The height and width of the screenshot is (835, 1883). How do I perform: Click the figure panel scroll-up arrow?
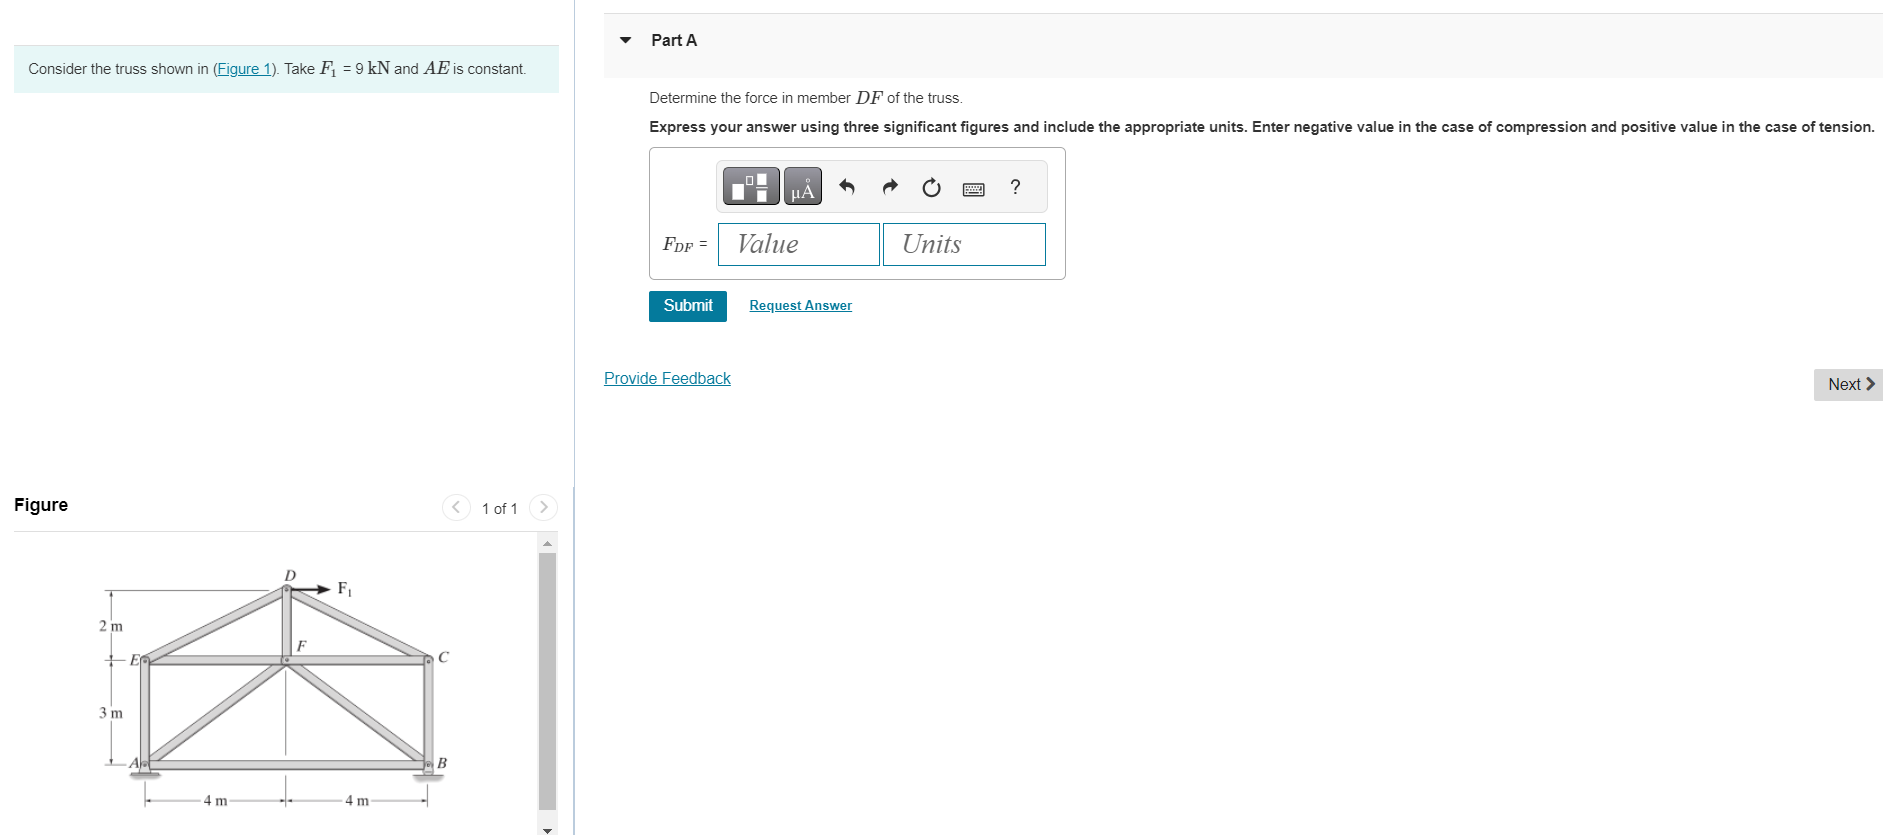coord(547,543)
